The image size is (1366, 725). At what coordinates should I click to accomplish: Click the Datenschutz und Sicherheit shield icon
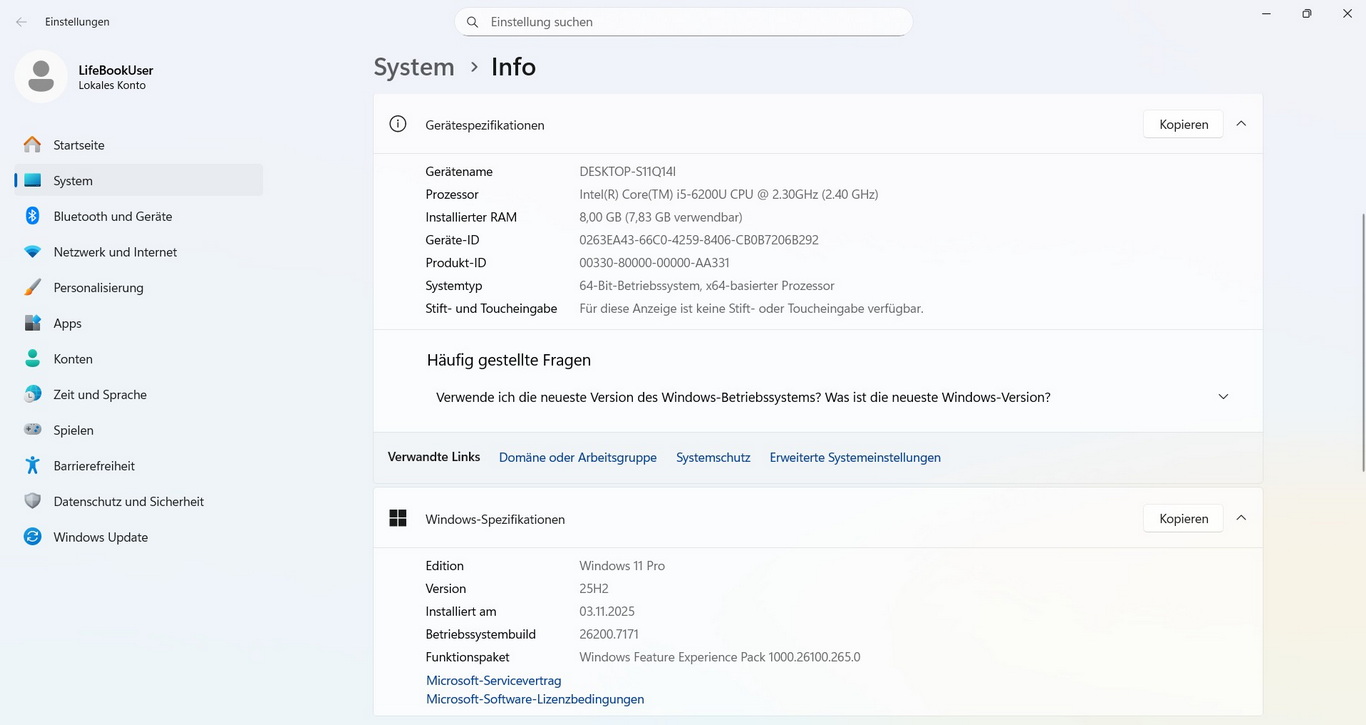[33, 501]
